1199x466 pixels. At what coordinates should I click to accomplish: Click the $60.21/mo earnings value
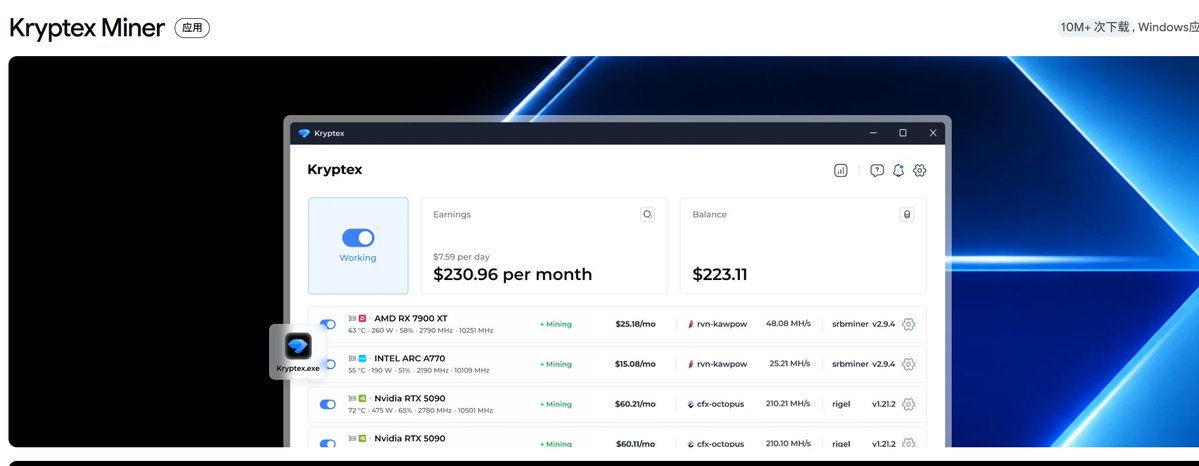tap(635, 404)
